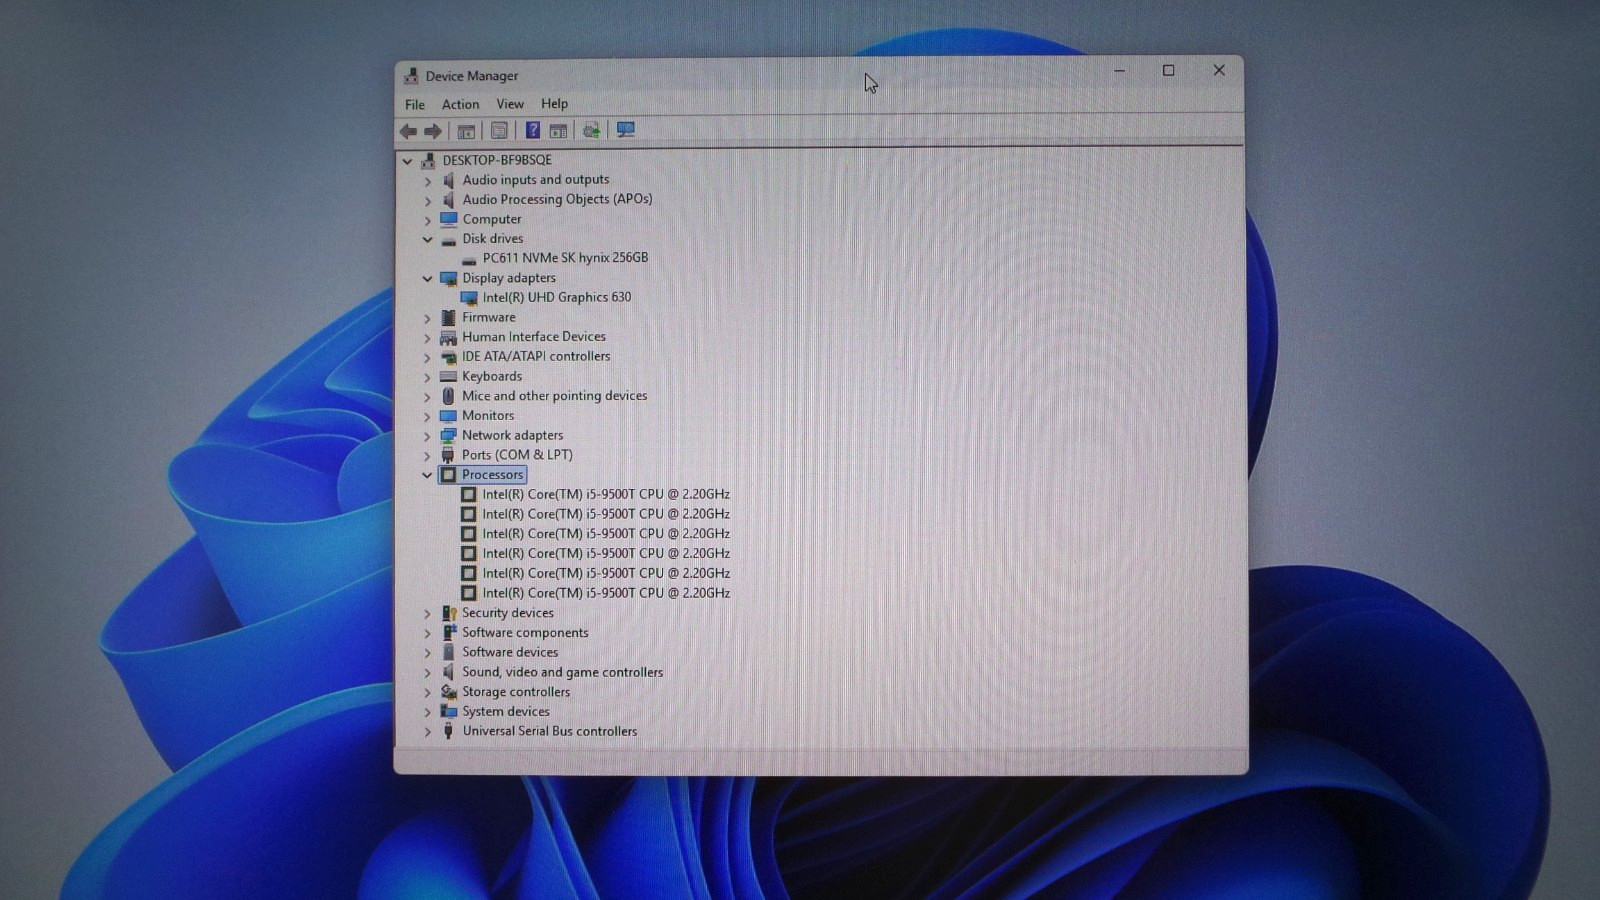The height and width of the screenshot is (900, 1600).
Task: Click the Keyboards category icon
Action: (x=448, y=376)
